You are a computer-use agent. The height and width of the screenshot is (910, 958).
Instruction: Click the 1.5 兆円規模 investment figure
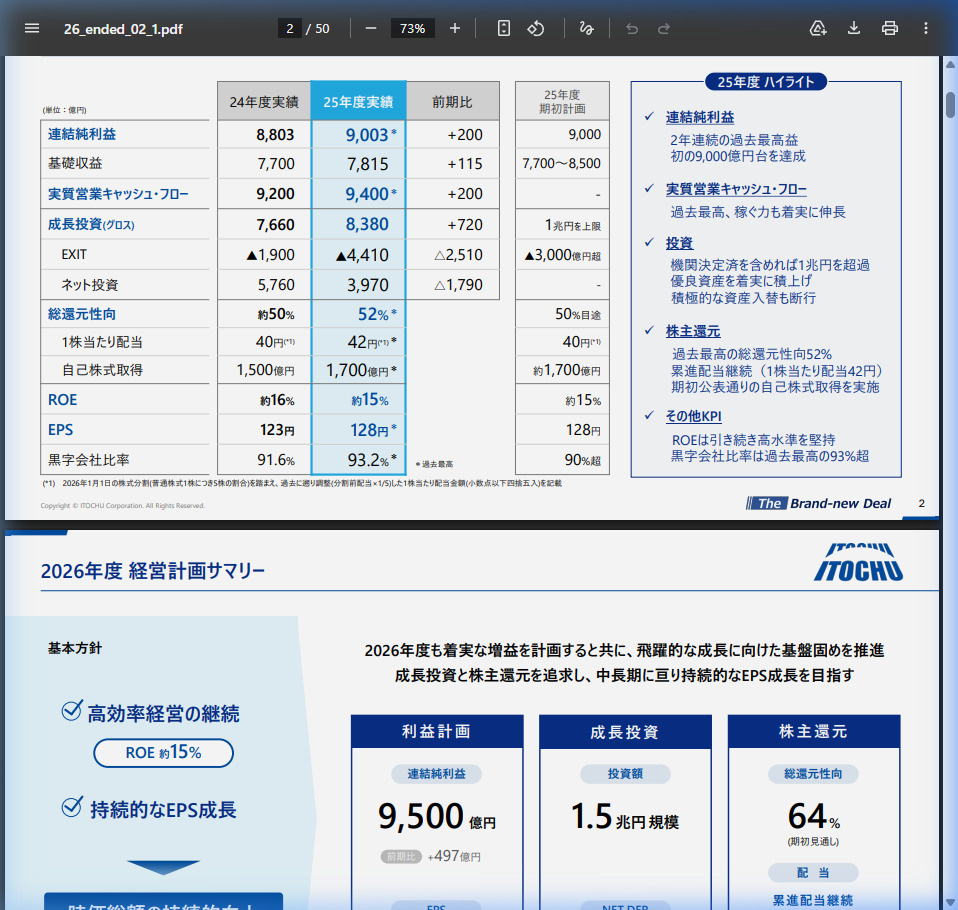coord(624,816)
